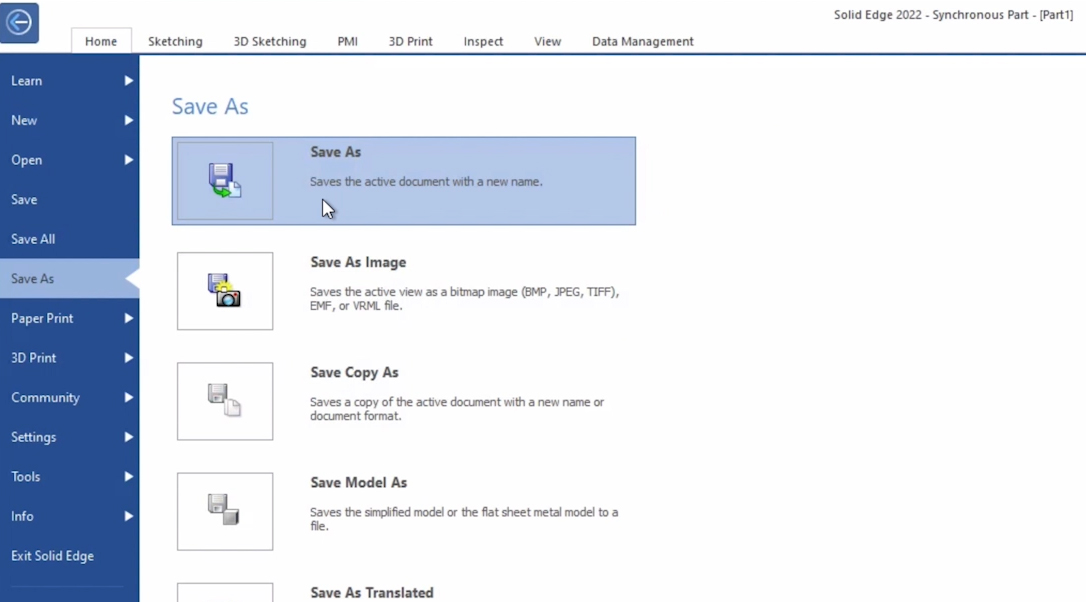Choose New in the sidebar
Image resolution: width=1086 pixels, height=602 pixels.
point(69,121)
